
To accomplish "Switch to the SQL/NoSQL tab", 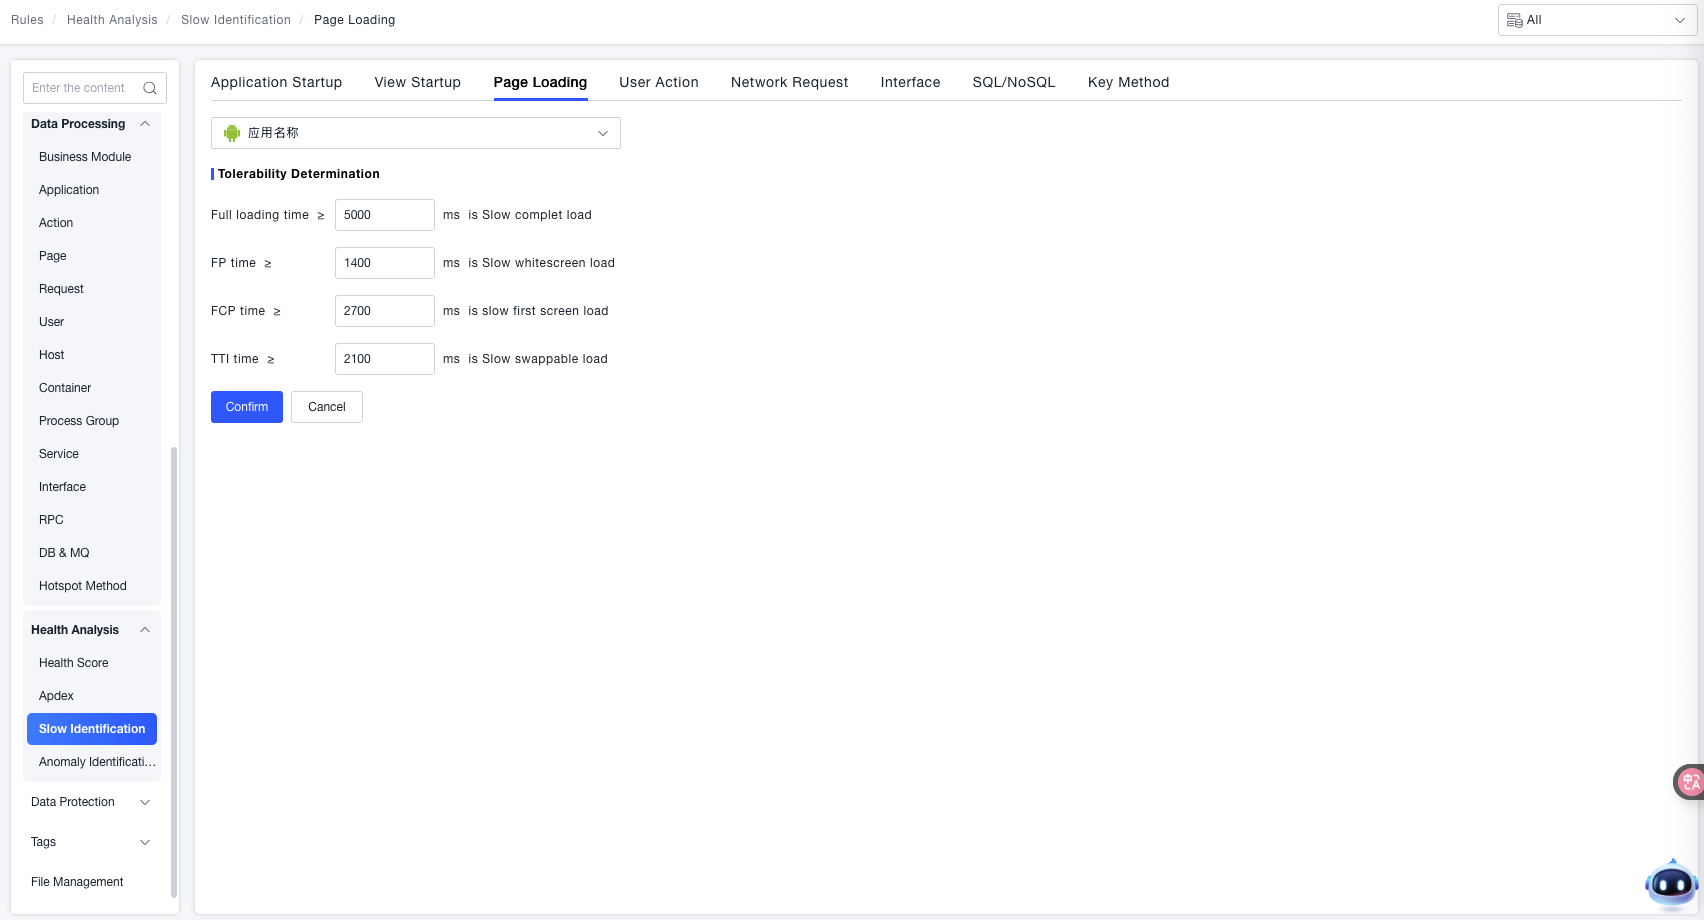I will (1013, 82).
